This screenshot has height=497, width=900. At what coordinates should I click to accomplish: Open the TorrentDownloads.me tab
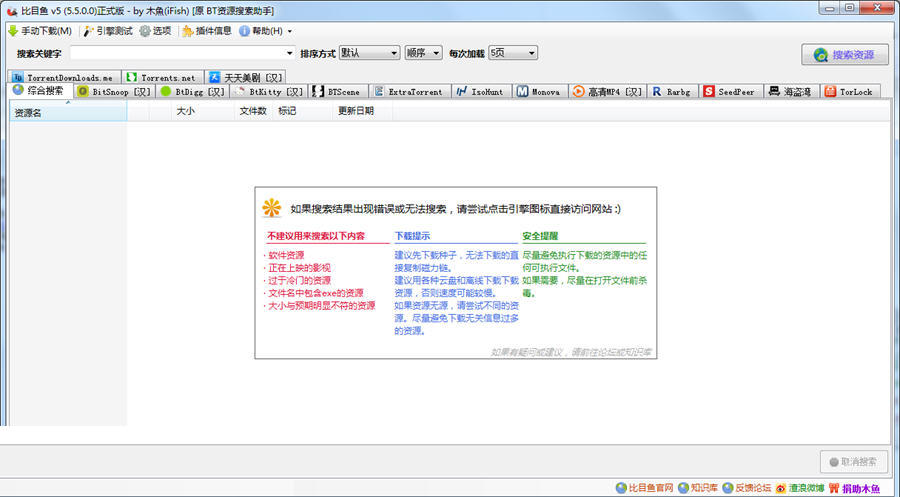point(64,77)
